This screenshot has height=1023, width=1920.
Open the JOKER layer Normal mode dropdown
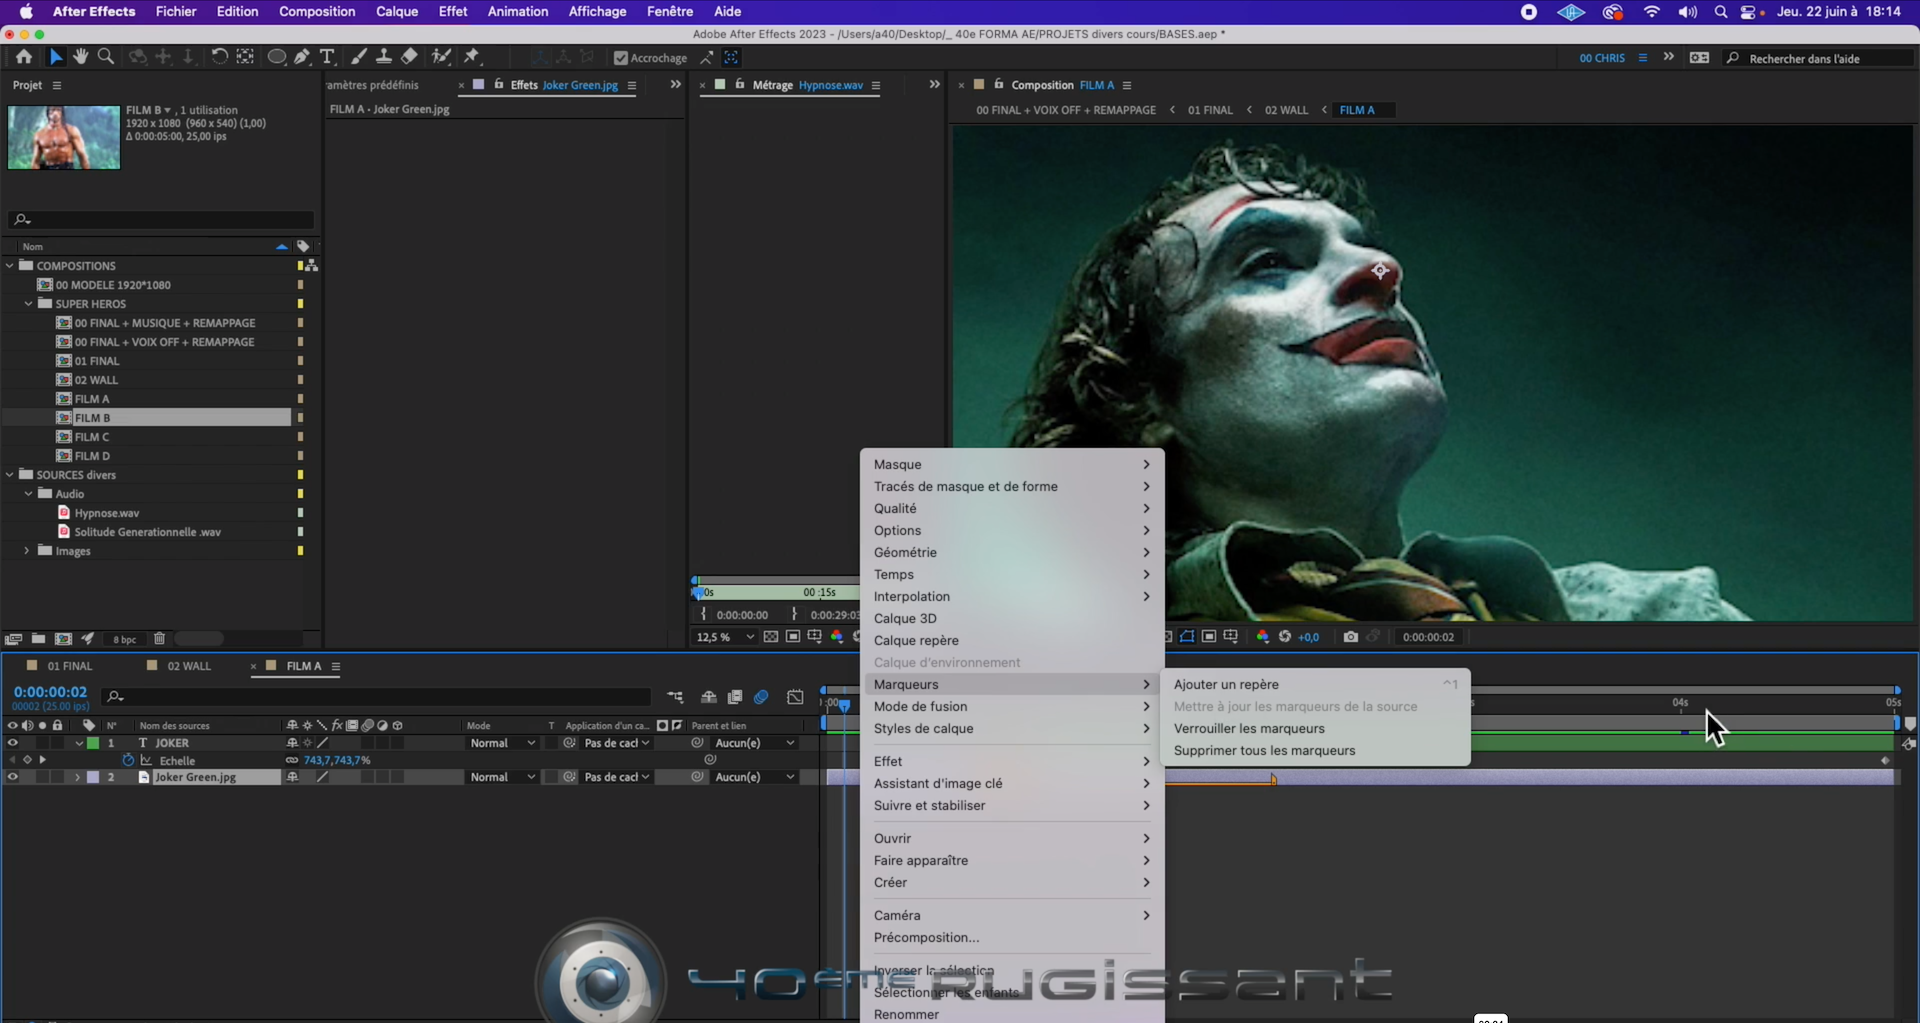[502, 743]
